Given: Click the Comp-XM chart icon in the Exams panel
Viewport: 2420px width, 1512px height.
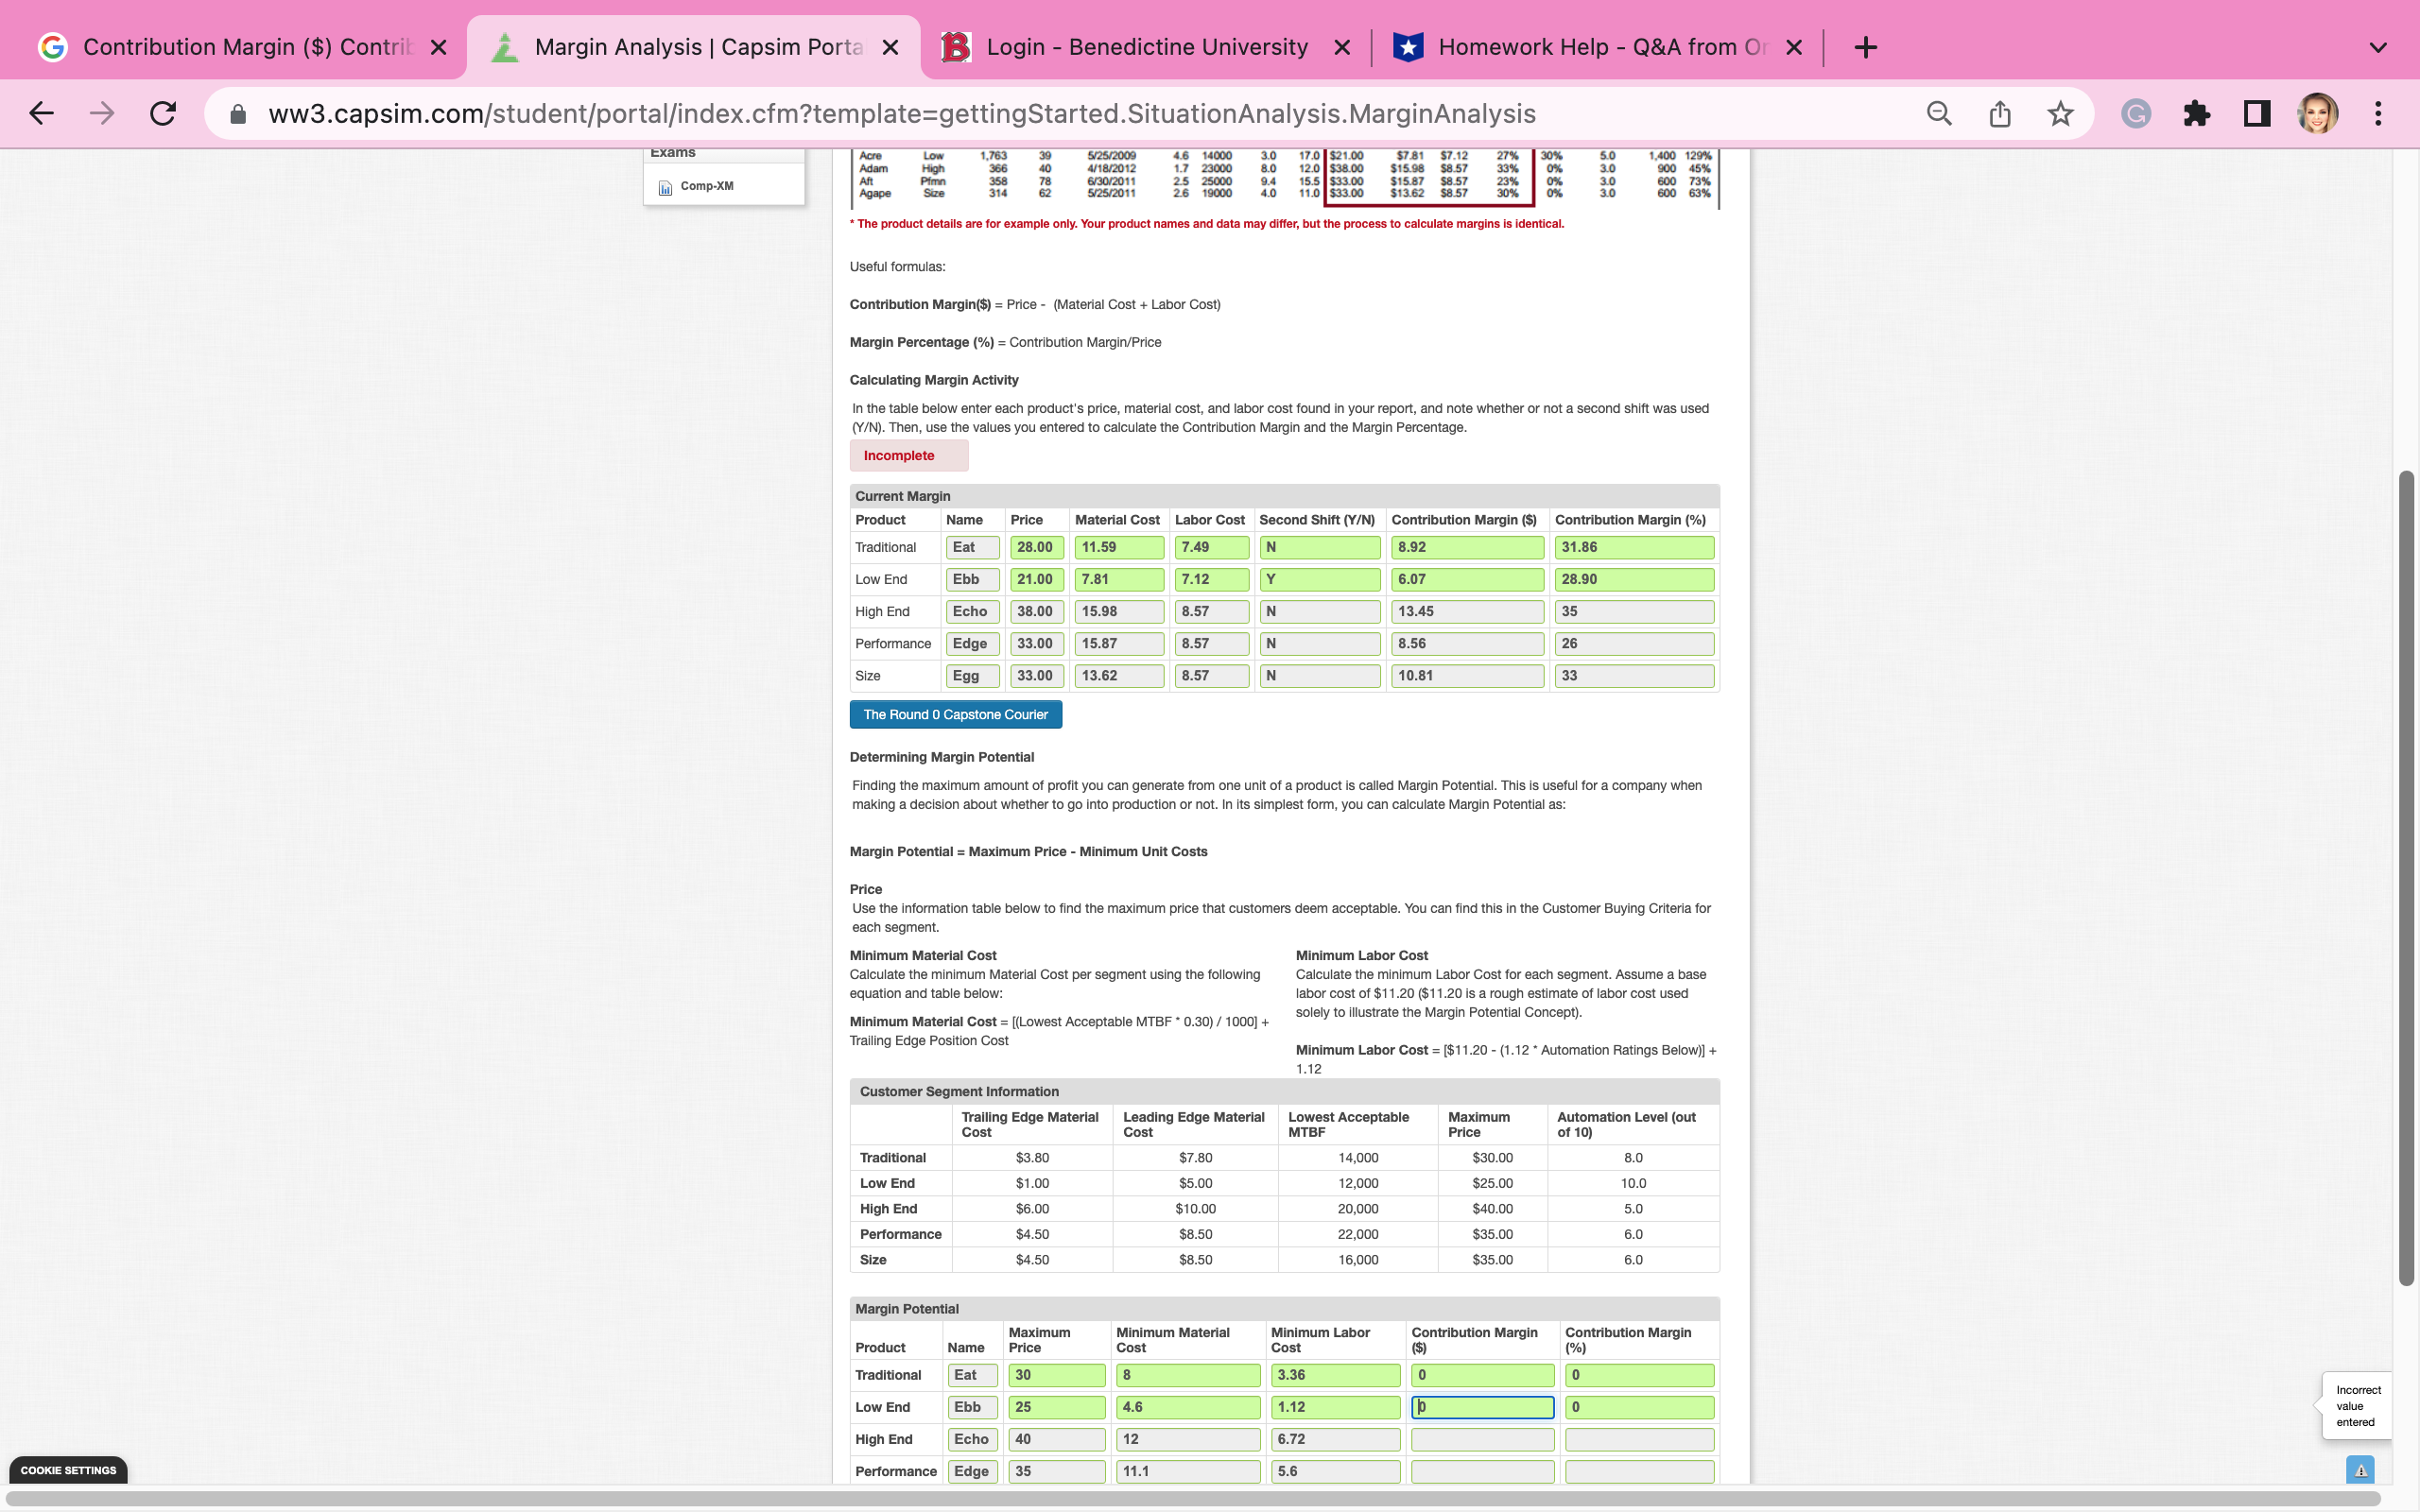Looking at the screenshot, I should point(665,186).
